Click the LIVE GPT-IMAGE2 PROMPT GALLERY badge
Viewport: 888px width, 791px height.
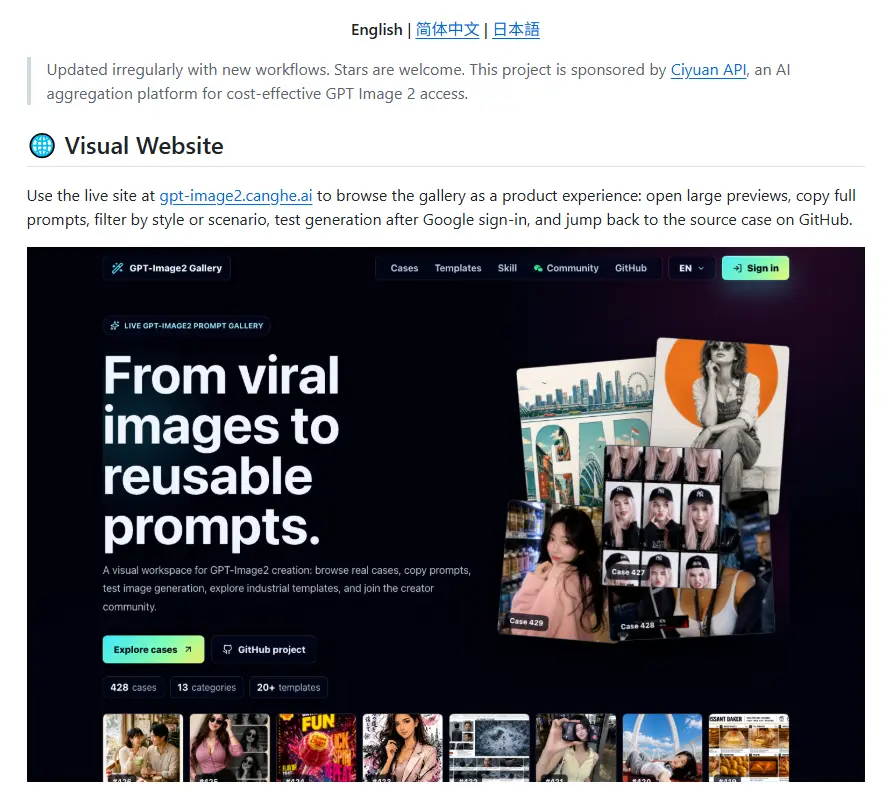pyautogui.click(x=186, y=326)
